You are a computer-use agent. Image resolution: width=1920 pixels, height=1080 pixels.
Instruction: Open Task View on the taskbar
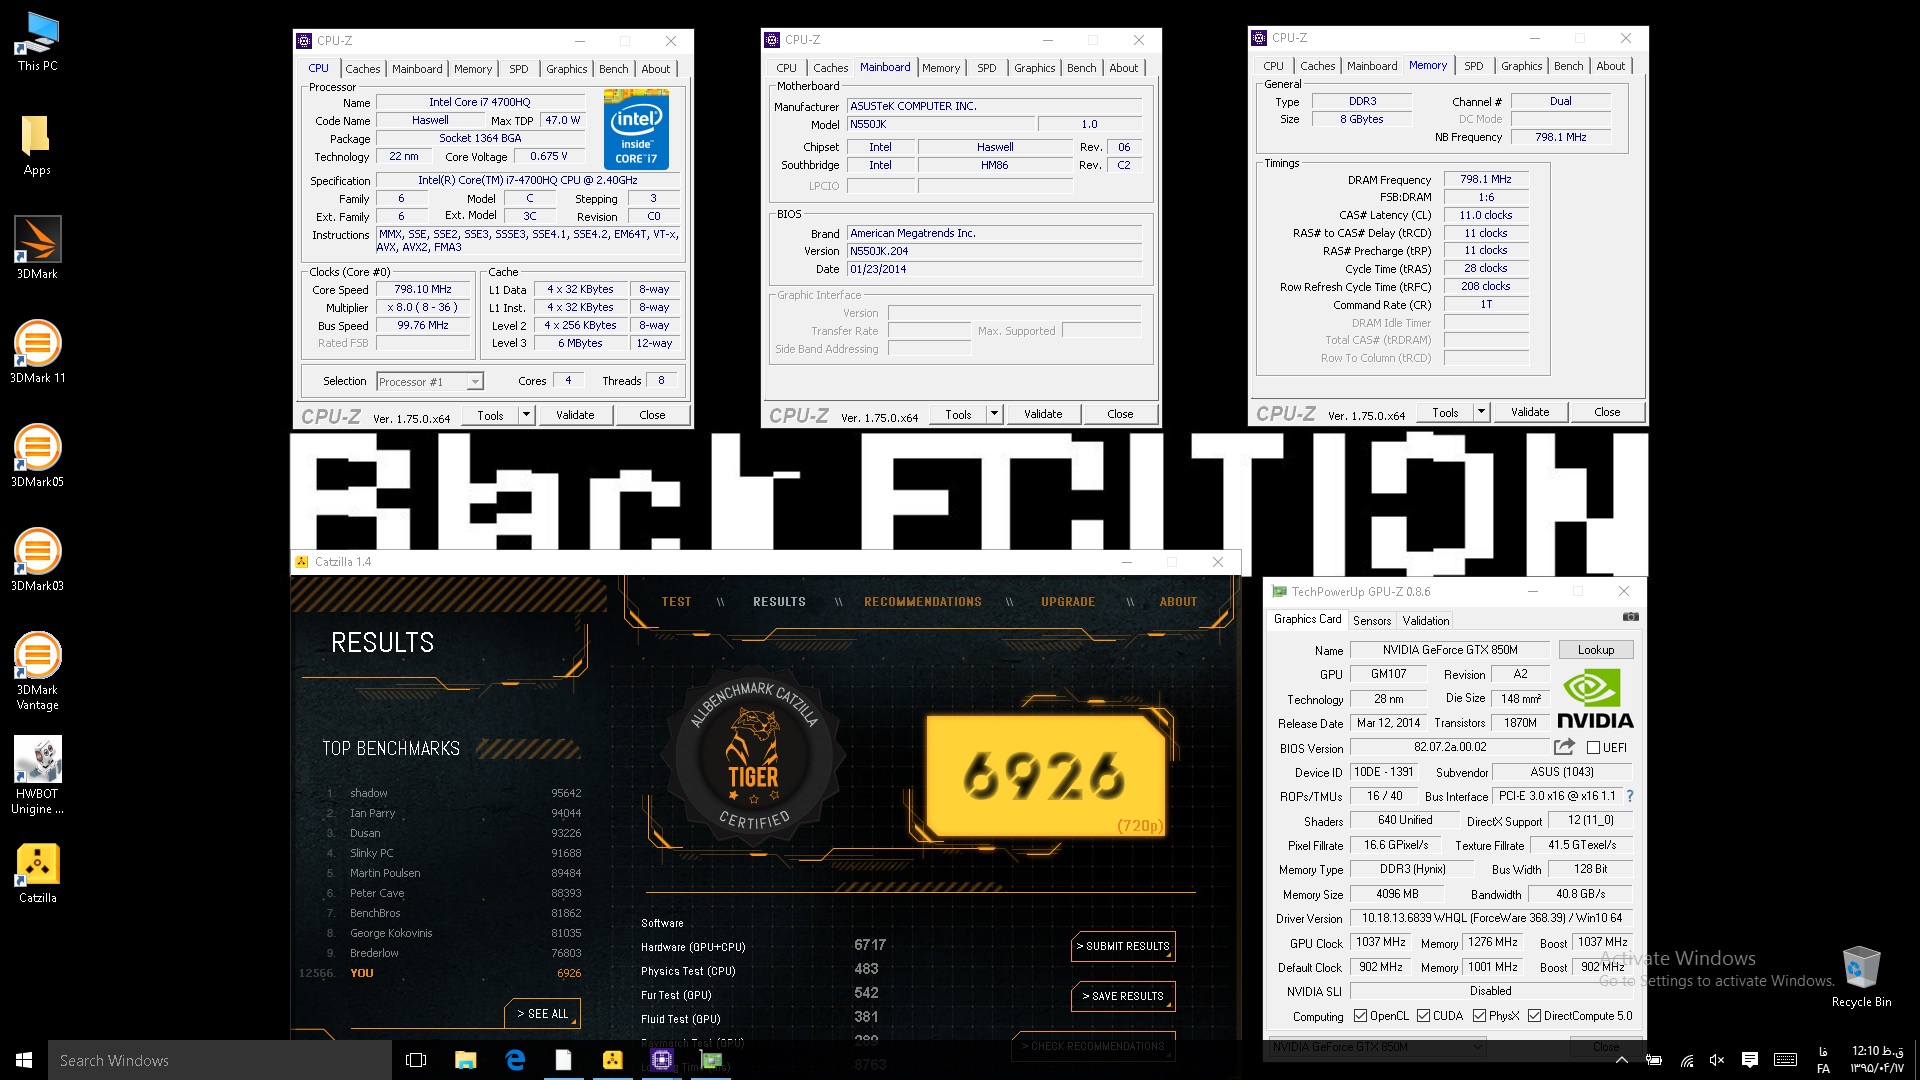[x=416, y=1060]
